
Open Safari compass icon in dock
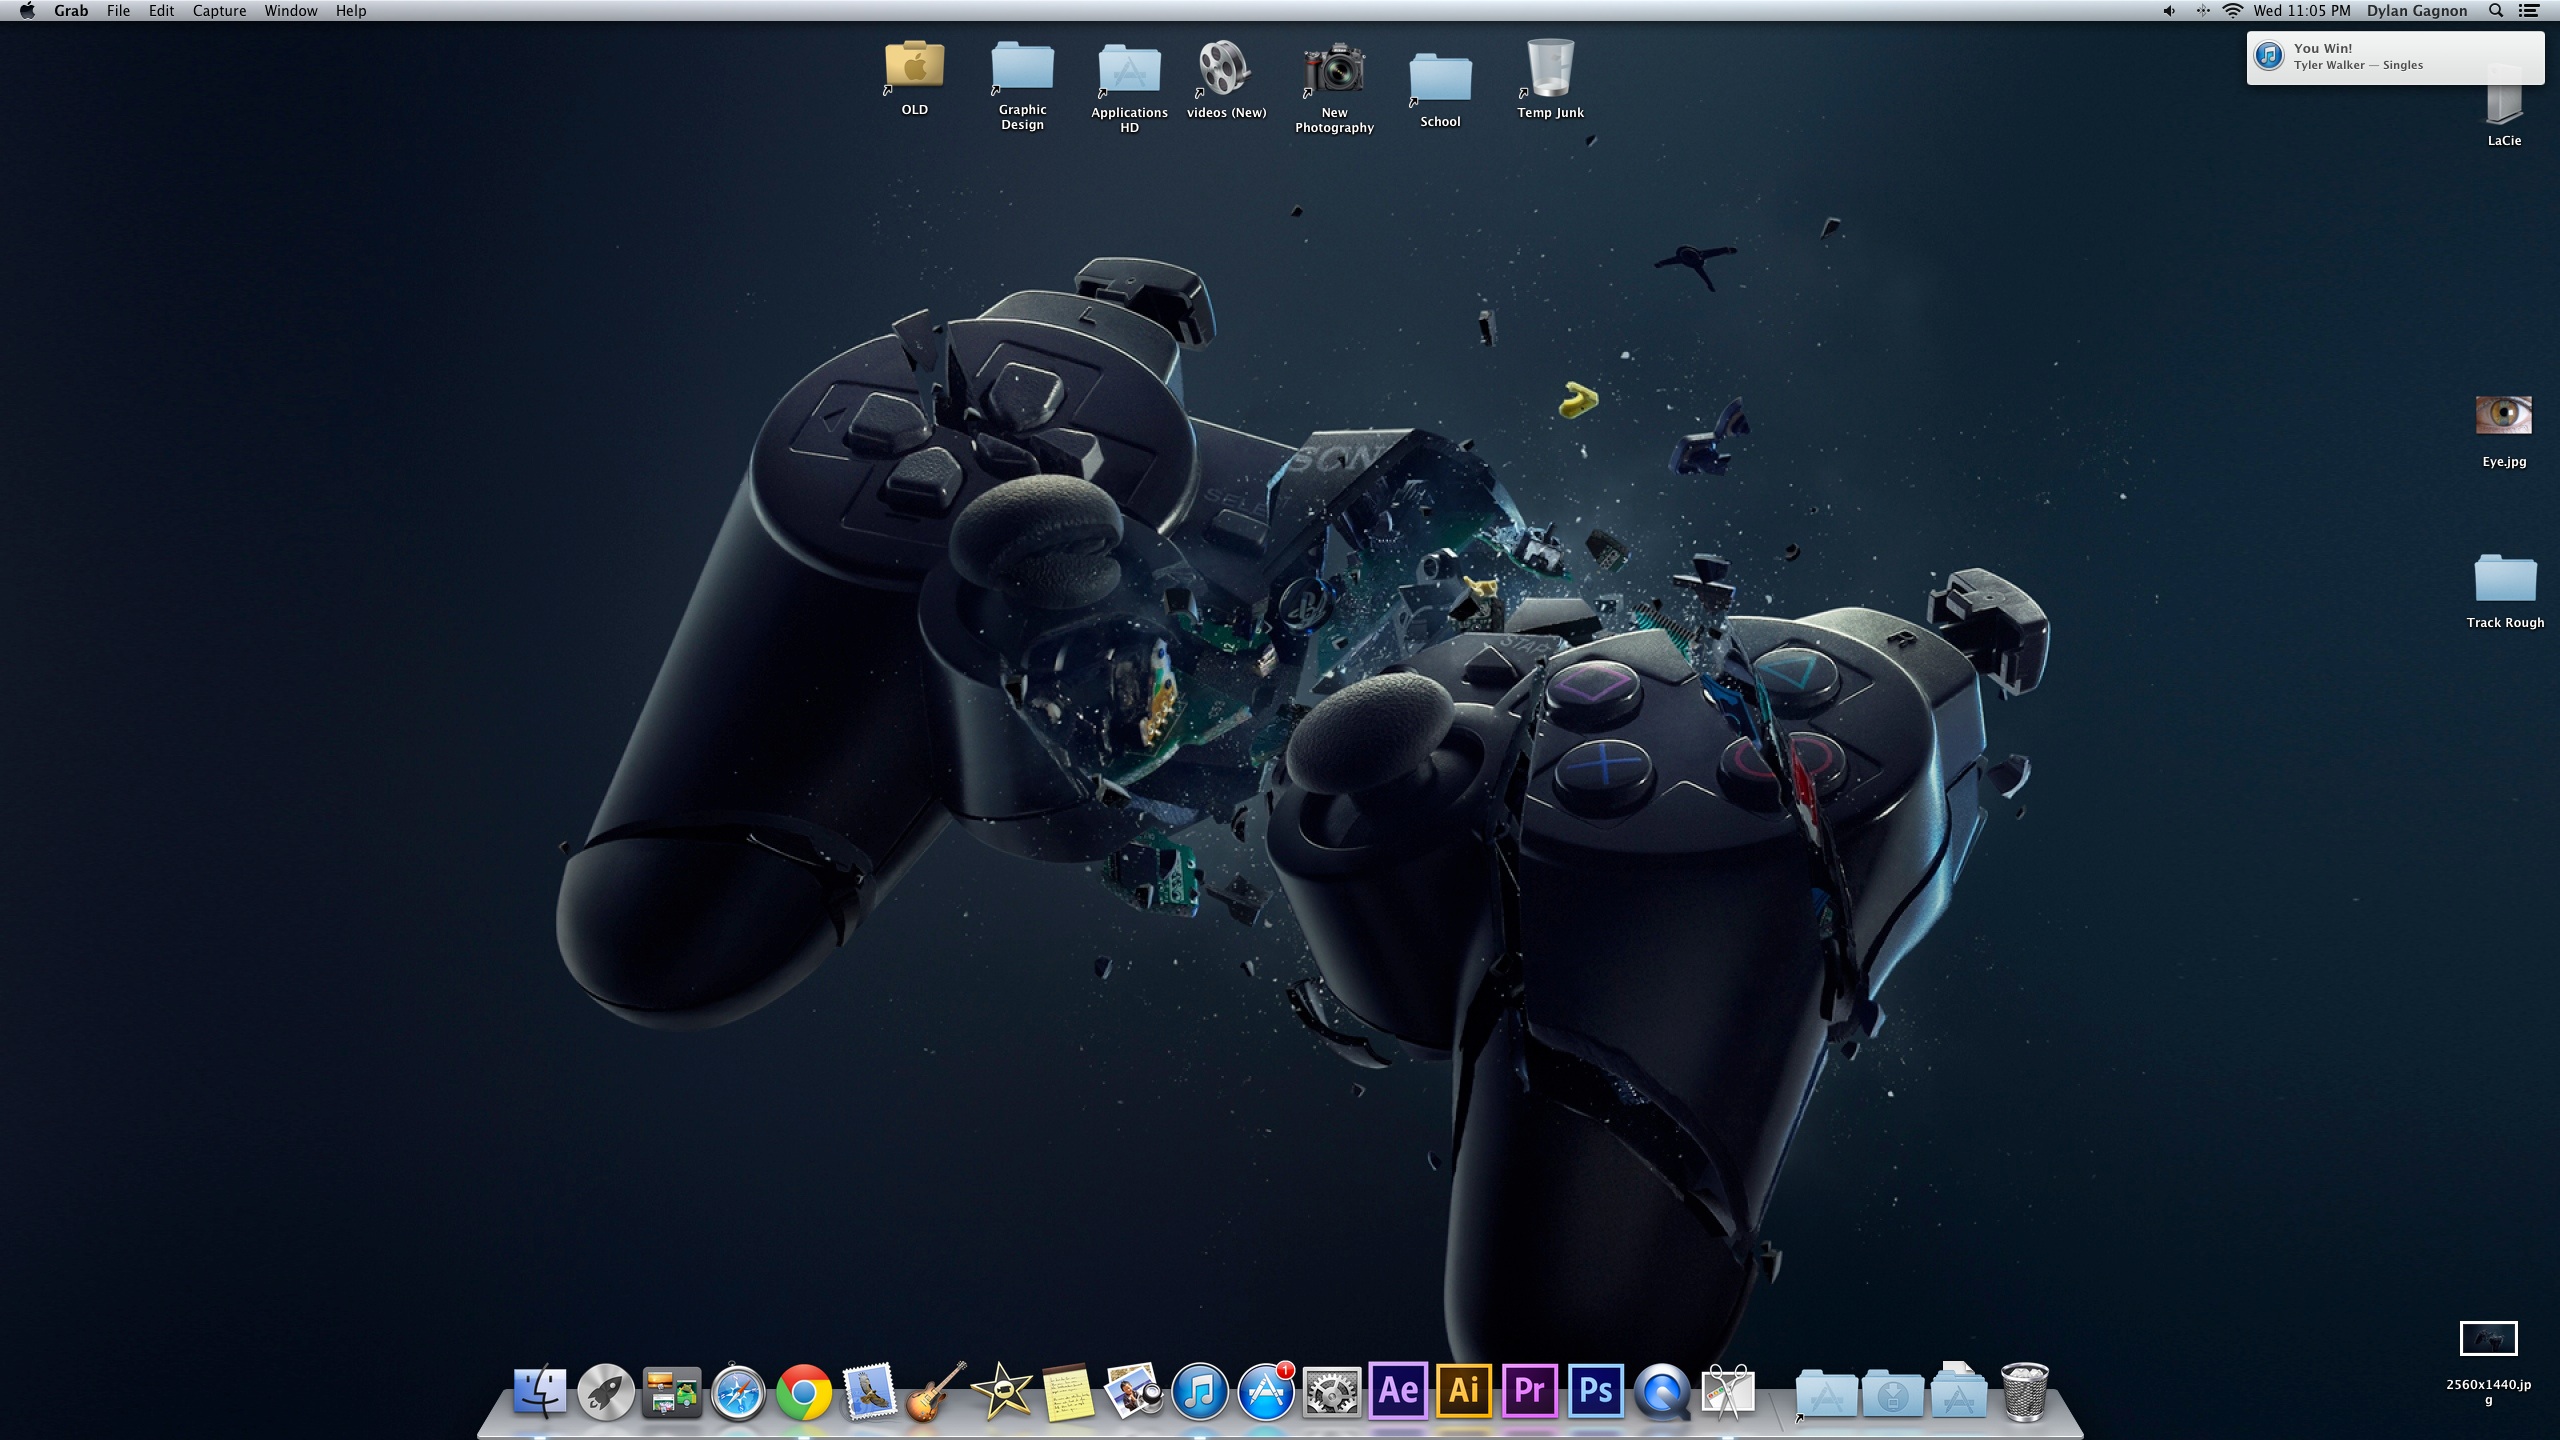point(738,1391)
